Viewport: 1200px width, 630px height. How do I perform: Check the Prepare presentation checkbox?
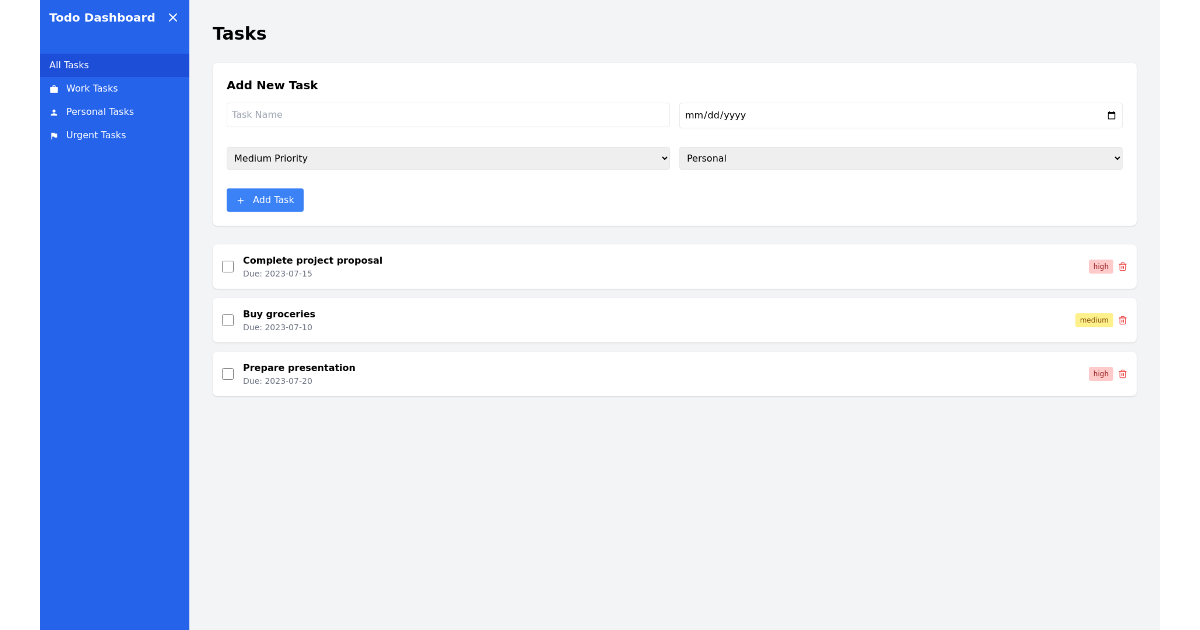[x=228, y=373]
